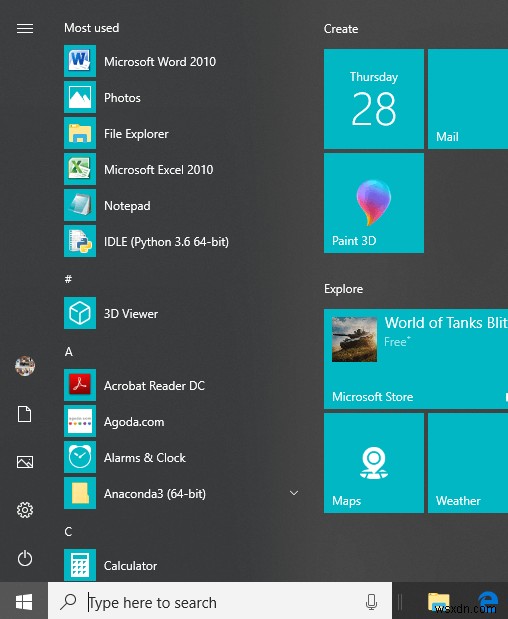This screenshot has width=508, height=619.
Task: Open Microsoft Edge on the taskbar
Action: click(487, 602)
